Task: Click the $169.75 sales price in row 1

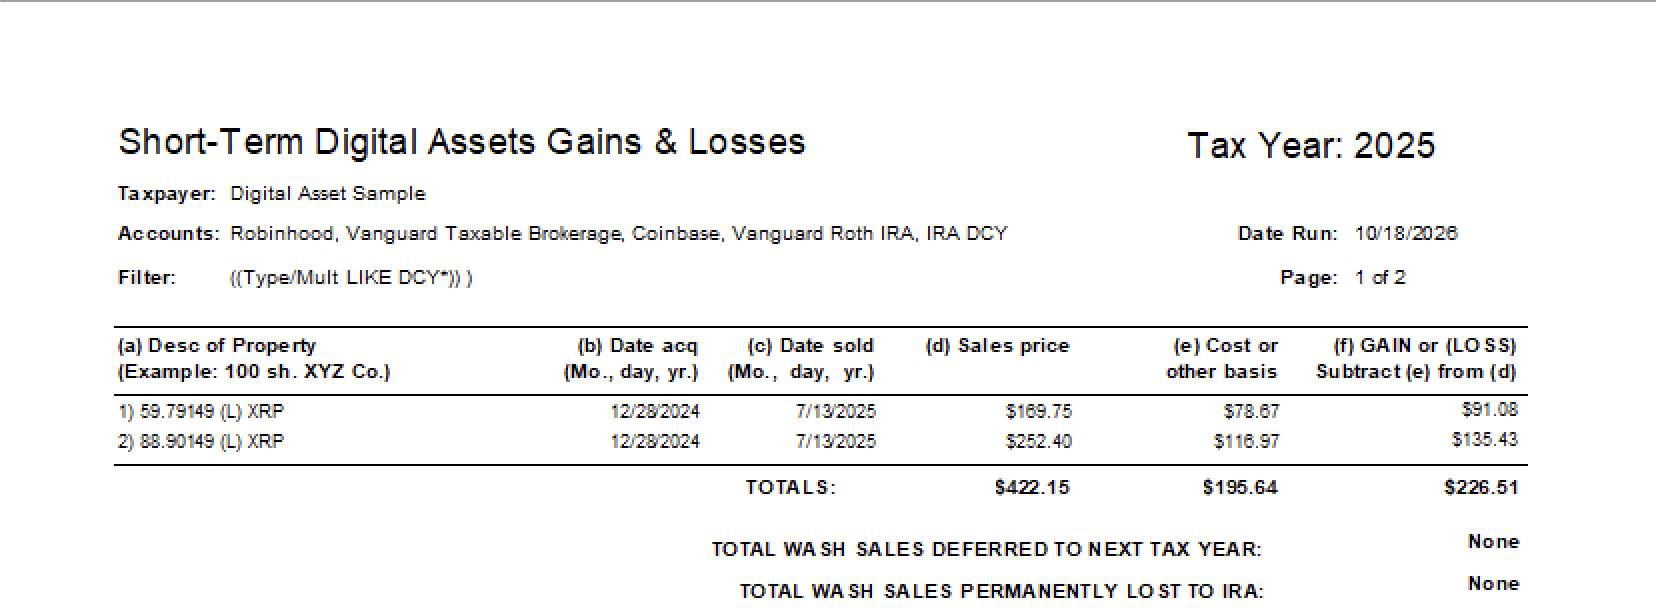Action: (x=1038, y=411)
